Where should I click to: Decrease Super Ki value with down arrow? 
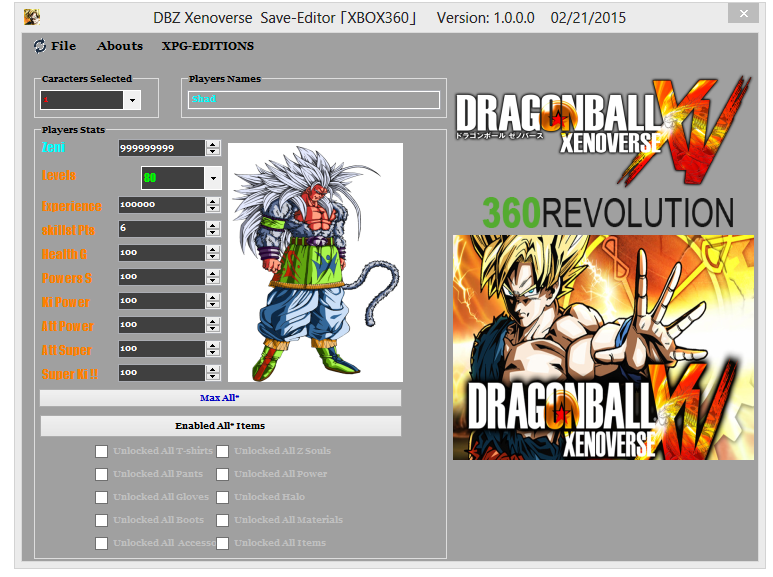213,377
